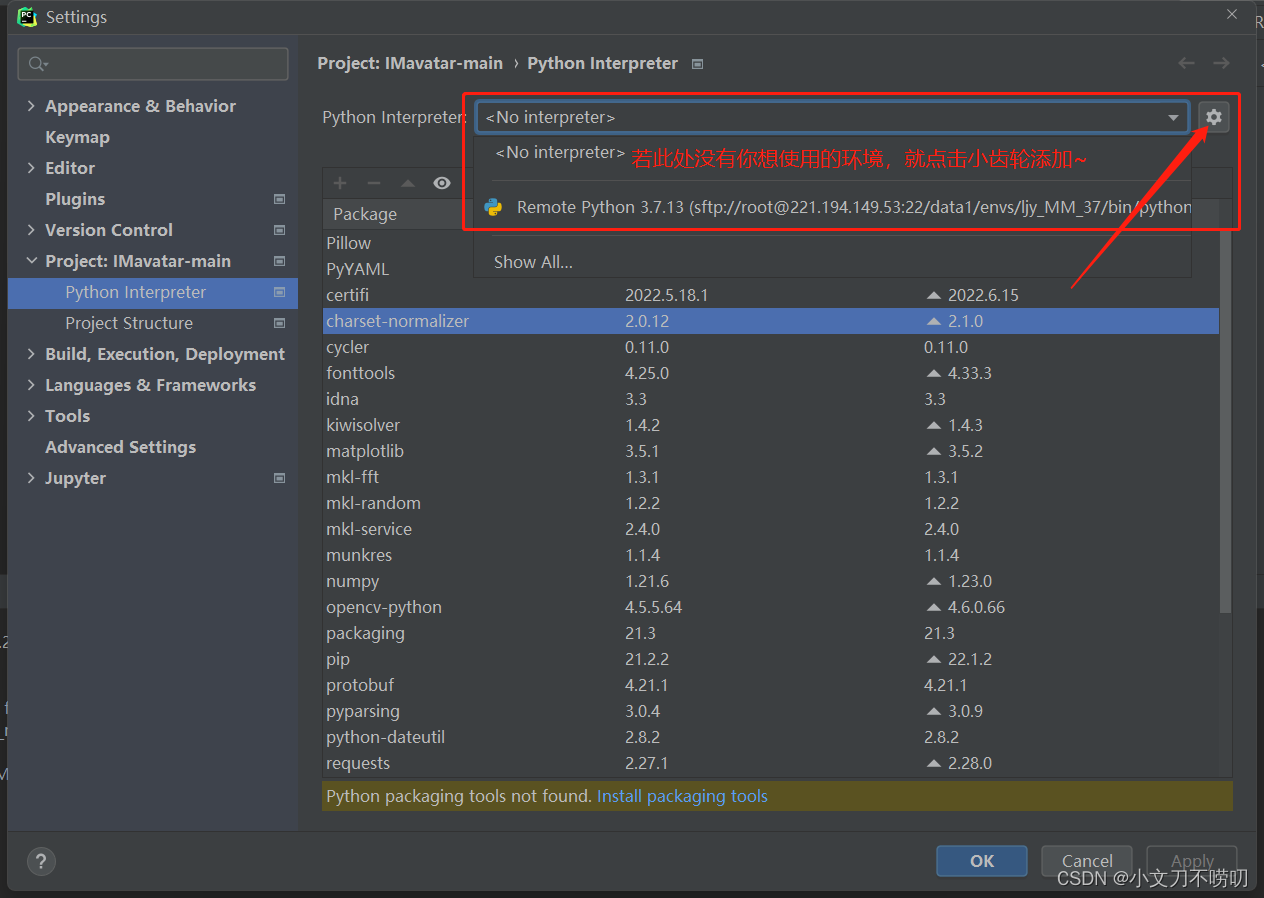Click the add package plus icon
The width and height of the screenshot is (1264, 898).
pos(340,183)
